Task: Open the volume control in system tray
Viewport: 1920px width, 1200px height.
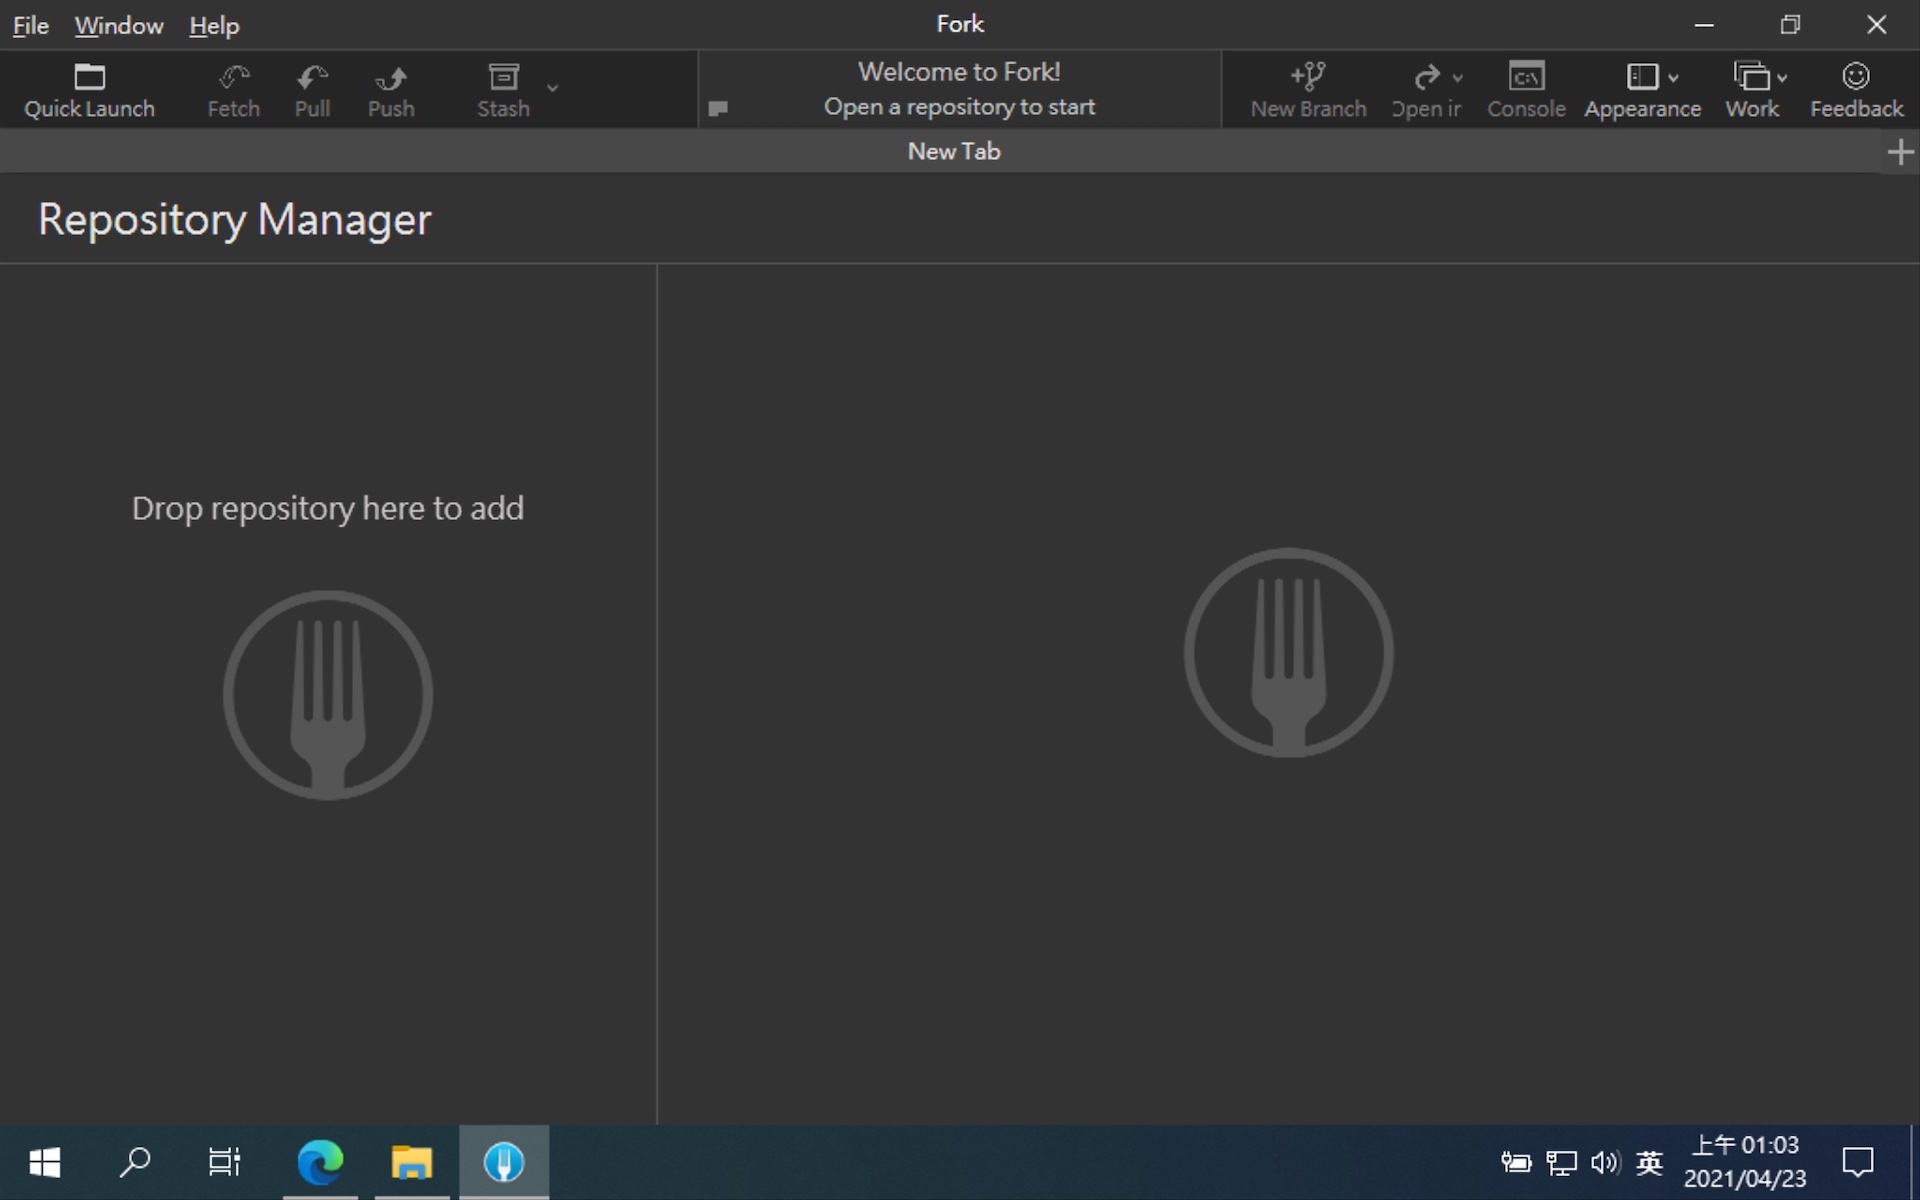Action: coord(1605,1162)
